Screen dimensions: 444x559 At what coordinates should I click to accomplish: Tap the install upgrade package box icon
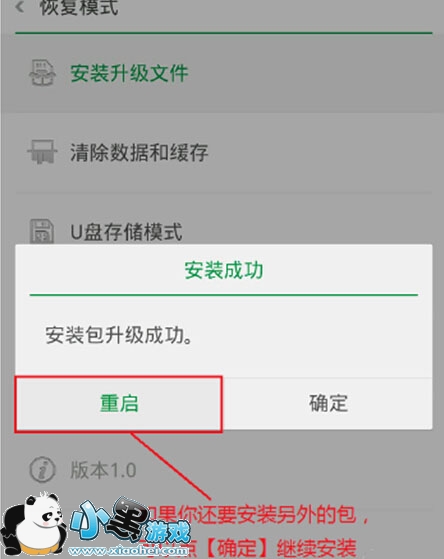point(42,73)
